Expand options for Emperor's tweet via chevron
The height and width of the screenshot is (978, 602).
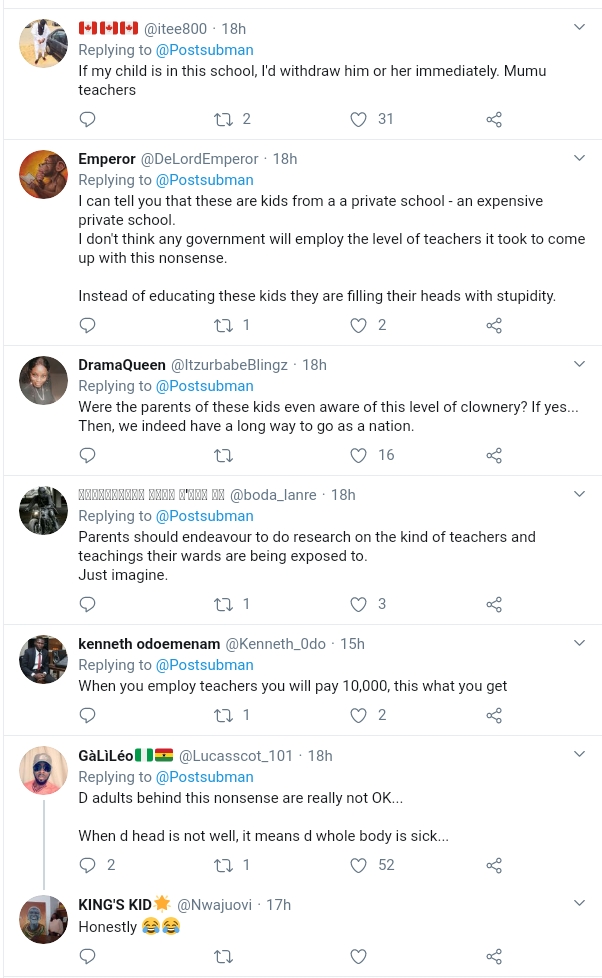[579, 158]
